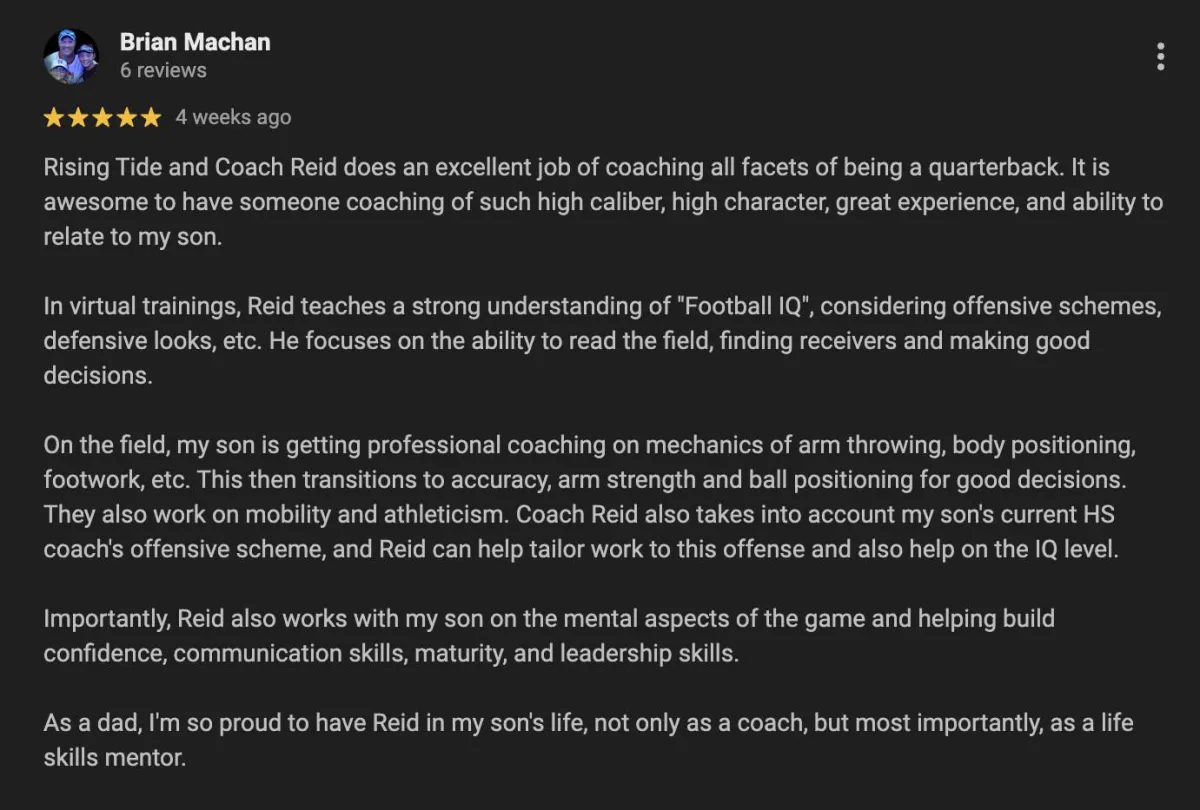Click paragraph beginning "Importantly, Reid also works"
The width and height of the screenshot is (1200, 810).
tap(549, 636)
